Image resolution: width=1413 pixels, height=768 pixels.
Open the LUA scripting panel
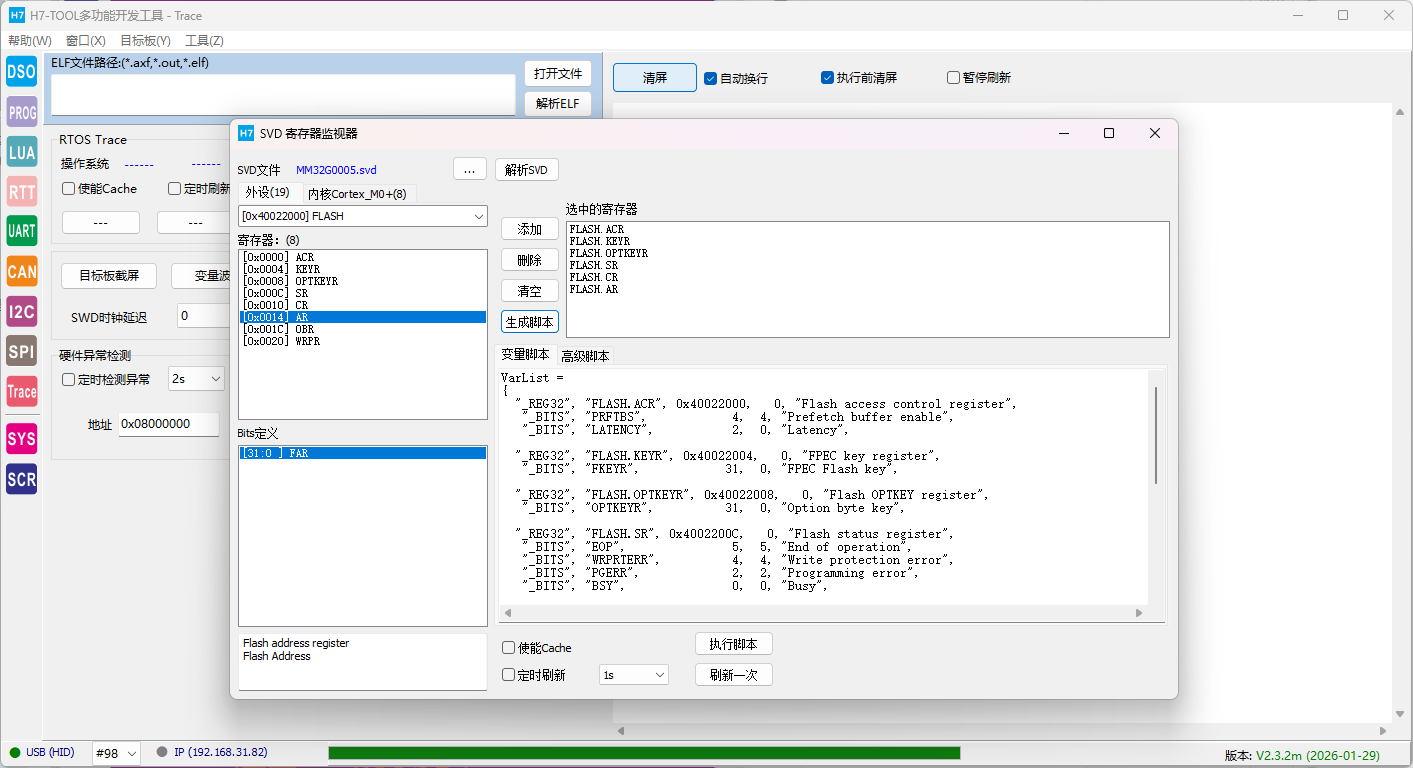coord(21,152)
